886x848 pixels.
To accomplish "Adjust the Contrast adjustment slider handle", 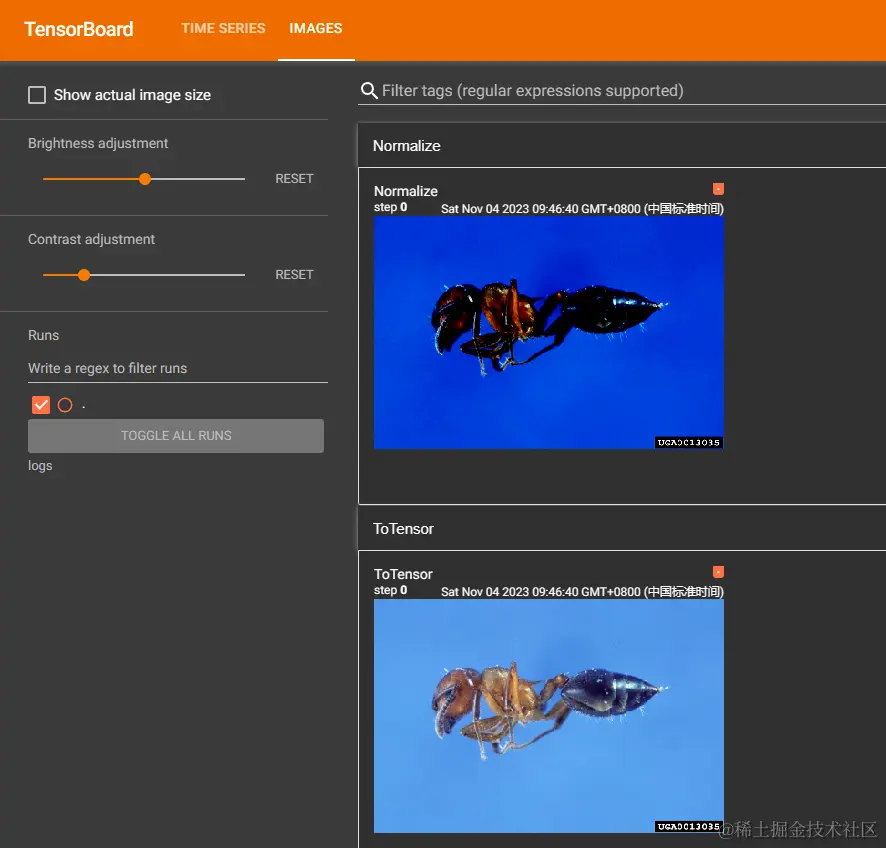I will click(84, 275).
